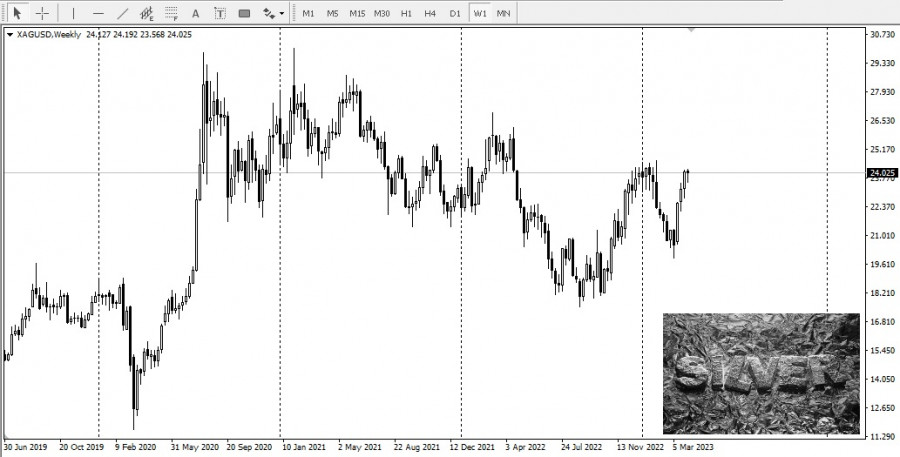The width and height of the screenshot is (900, 457).
Task: Click the 11.290 price scale label
Action: point(883,437)
